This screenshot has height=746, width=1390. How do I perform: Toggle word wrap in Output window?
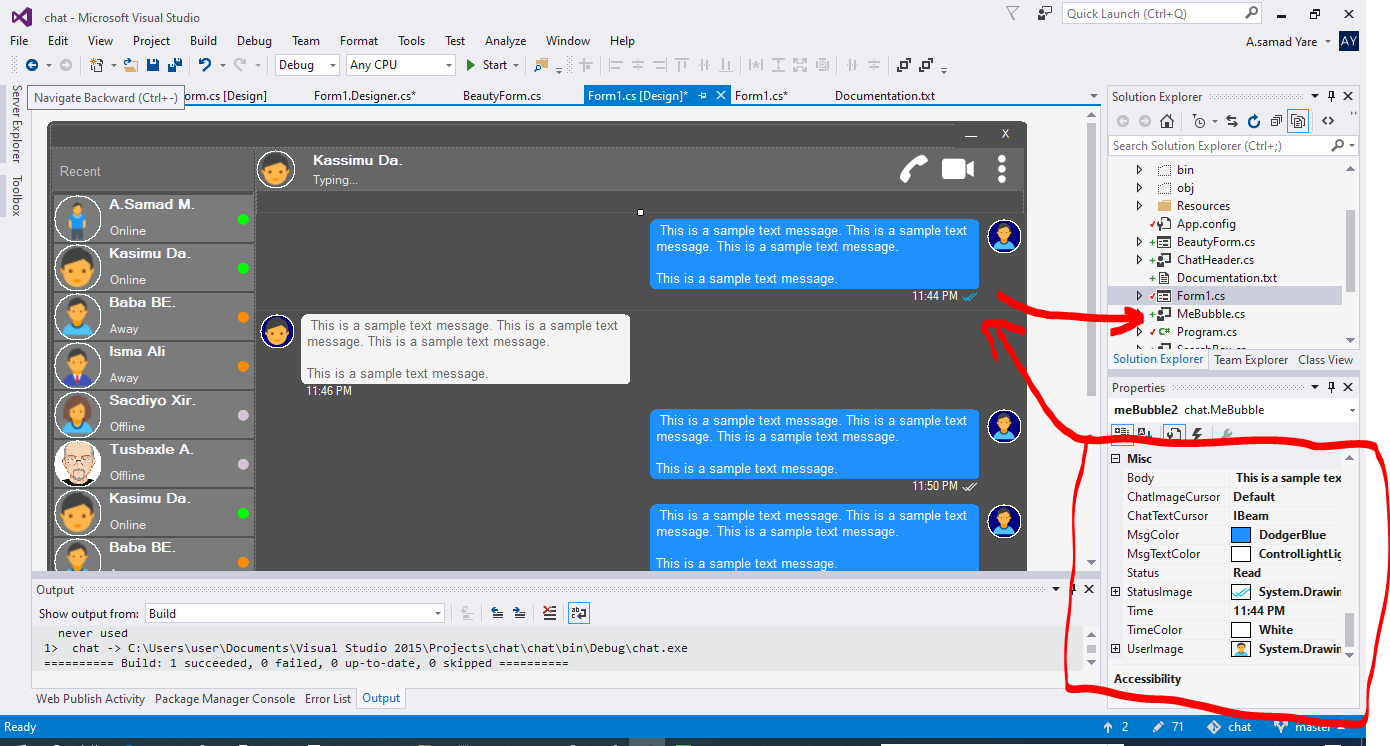(578, 613)
